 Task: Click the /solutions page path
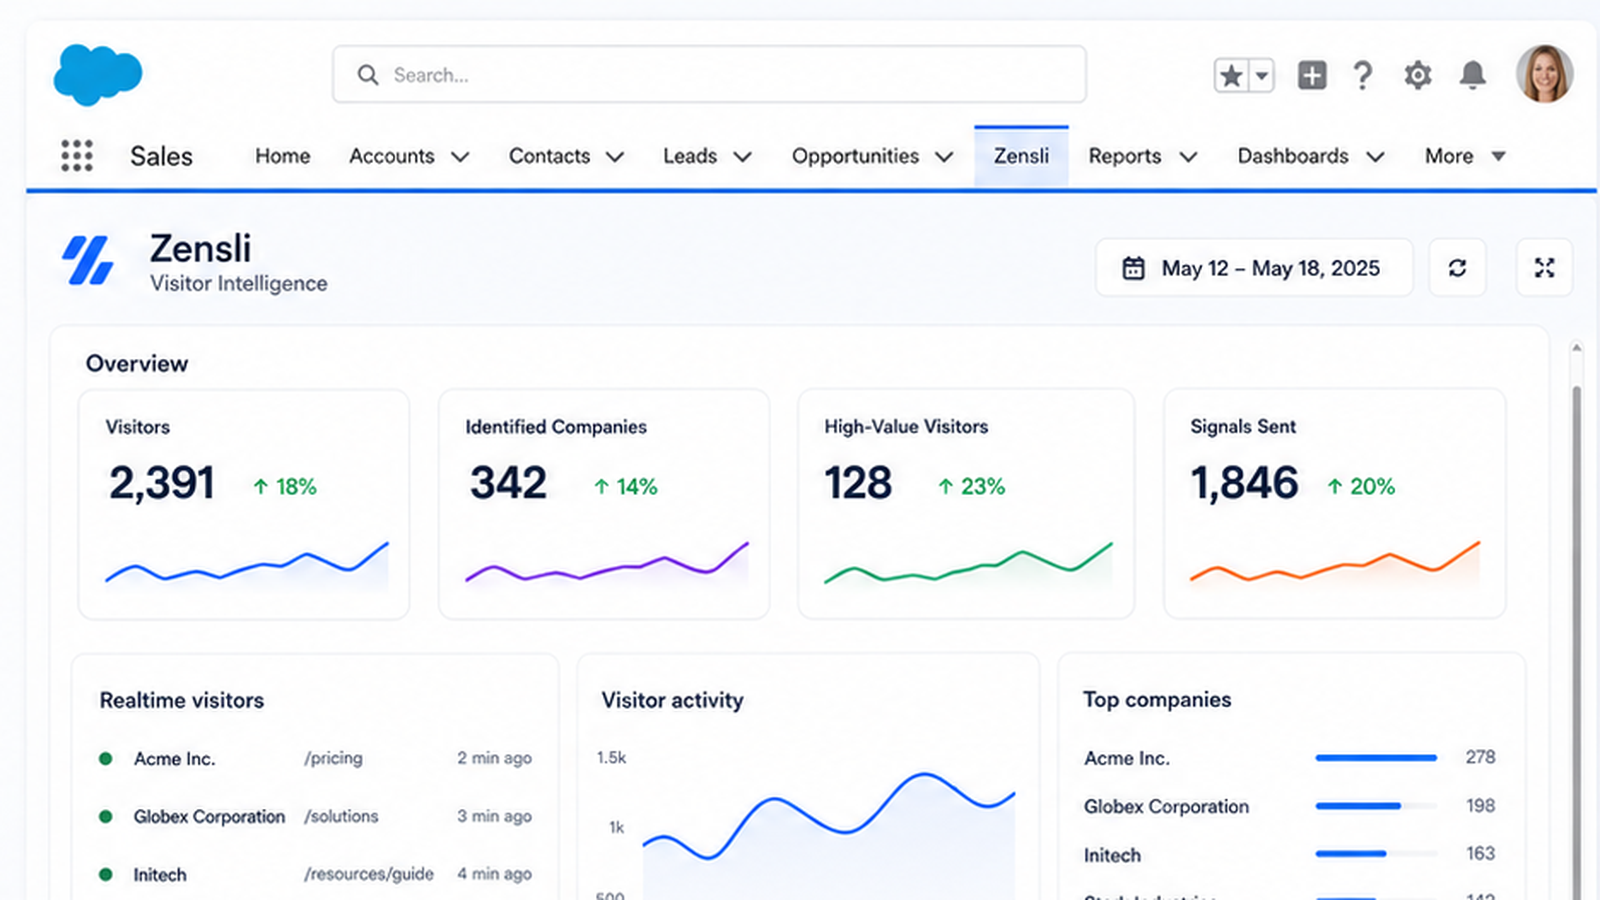click(341, 816)
